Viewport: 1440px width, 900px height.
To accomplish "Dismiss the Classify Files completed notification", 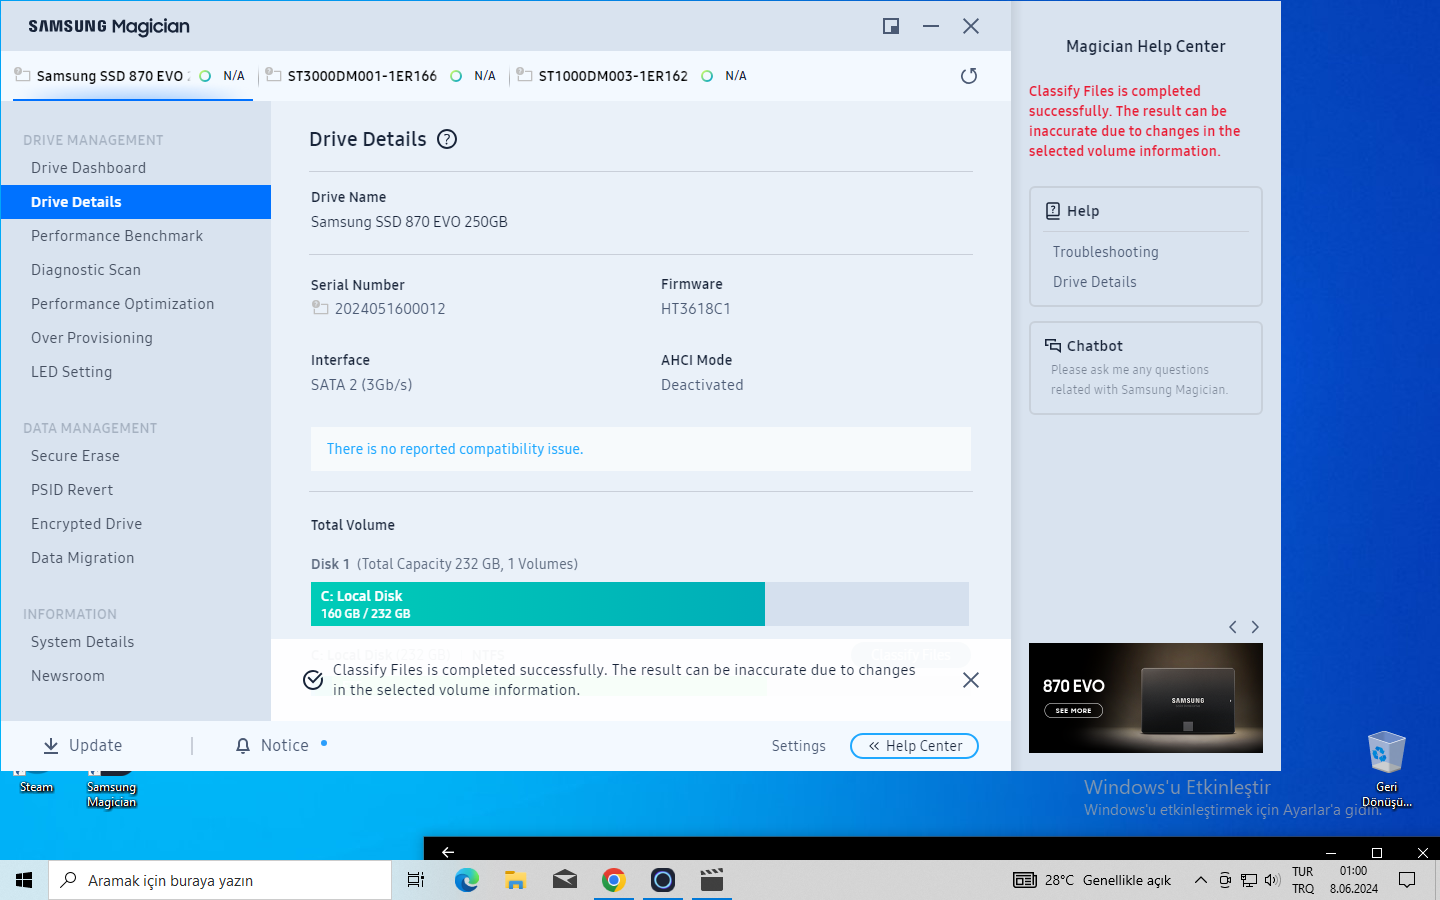I will [x=970, y=680].
